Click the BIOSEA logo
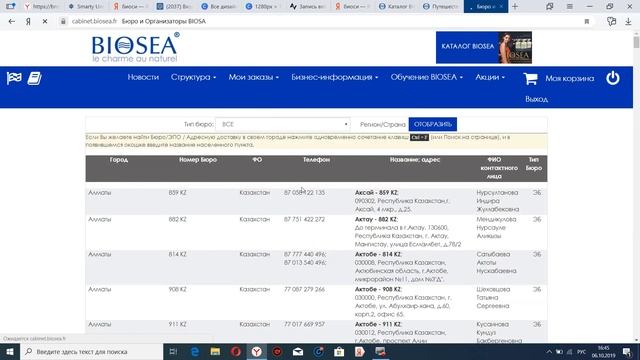Screen dimensions: 640x360 136,48
